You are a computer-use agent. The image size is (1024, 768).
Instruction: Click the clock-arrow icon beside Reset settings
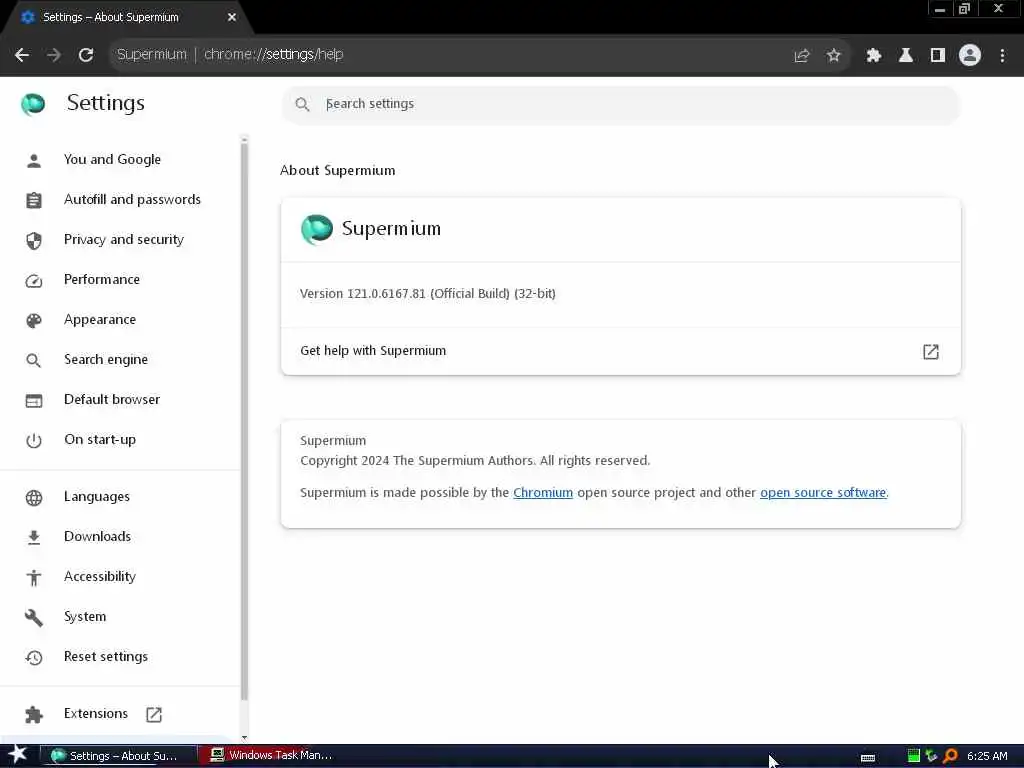(x=34, y=658)
